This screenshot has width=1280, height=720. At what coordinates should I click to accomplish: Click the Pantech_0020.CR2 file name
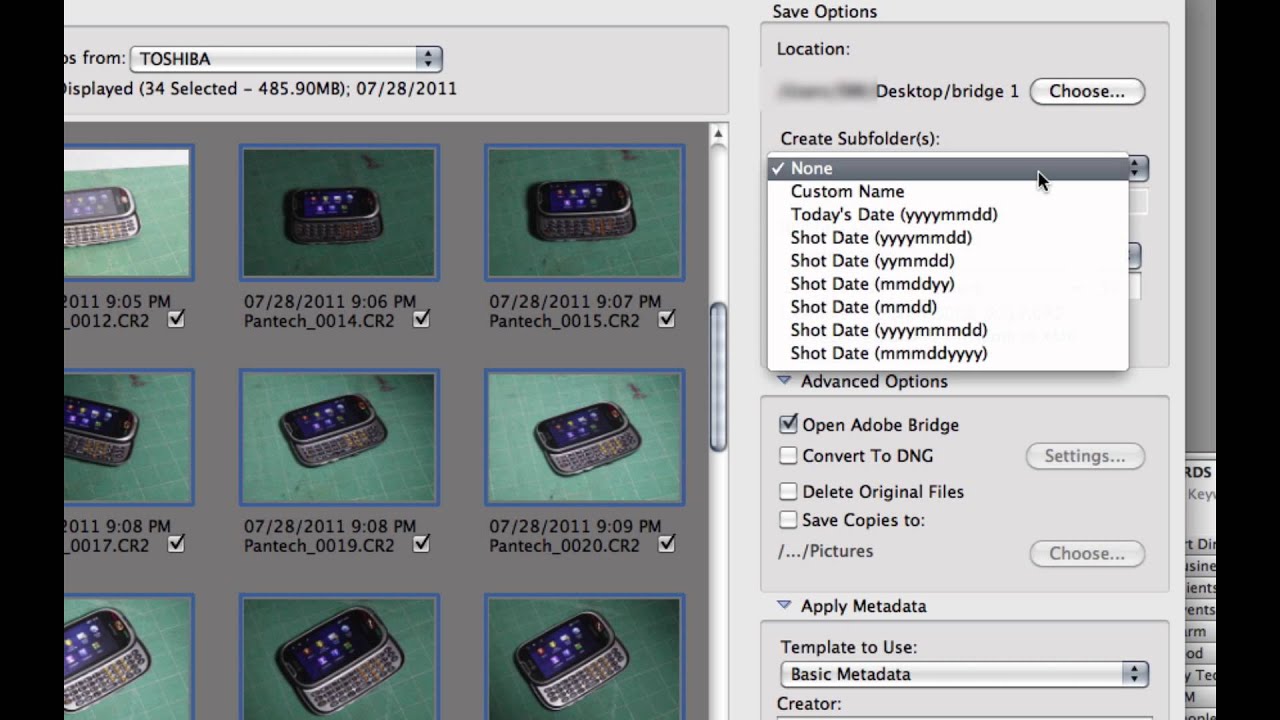tap(564, 546)
